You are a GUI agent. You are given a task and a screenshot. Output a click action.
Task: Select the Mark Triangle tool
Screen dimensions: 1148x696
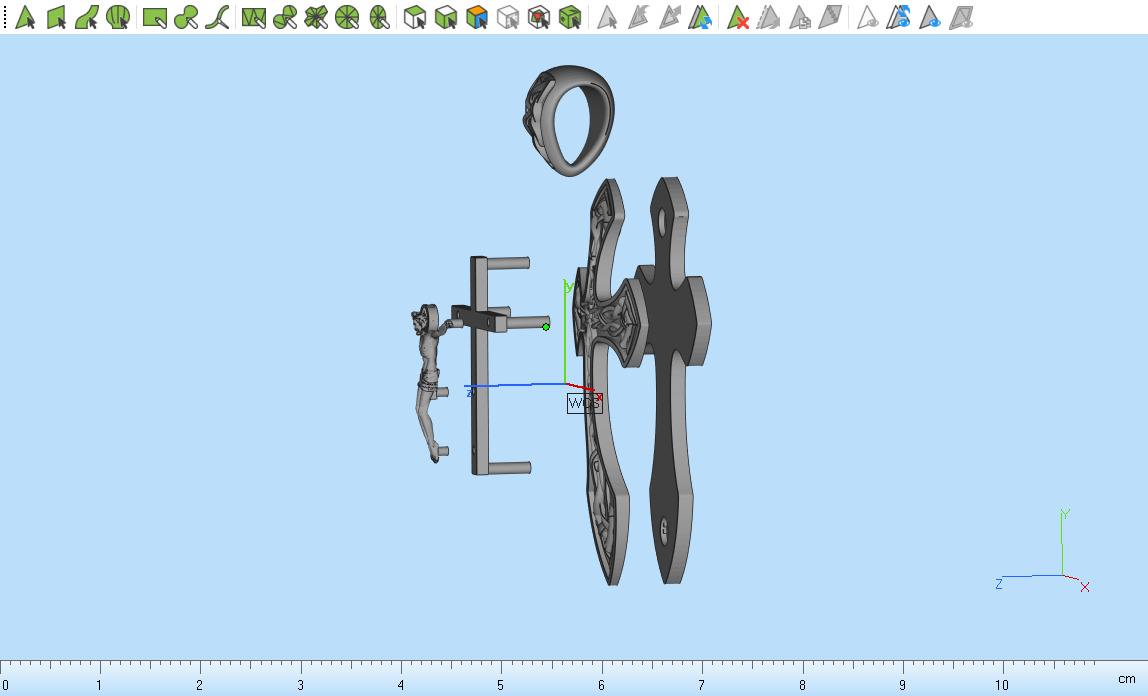[26, 17]
